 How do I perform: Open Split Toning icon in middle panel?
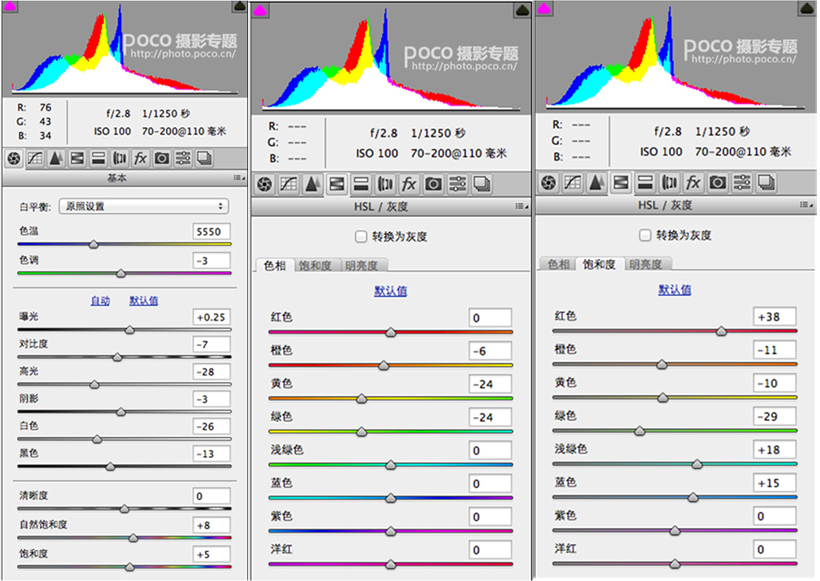tap(361, 184)
